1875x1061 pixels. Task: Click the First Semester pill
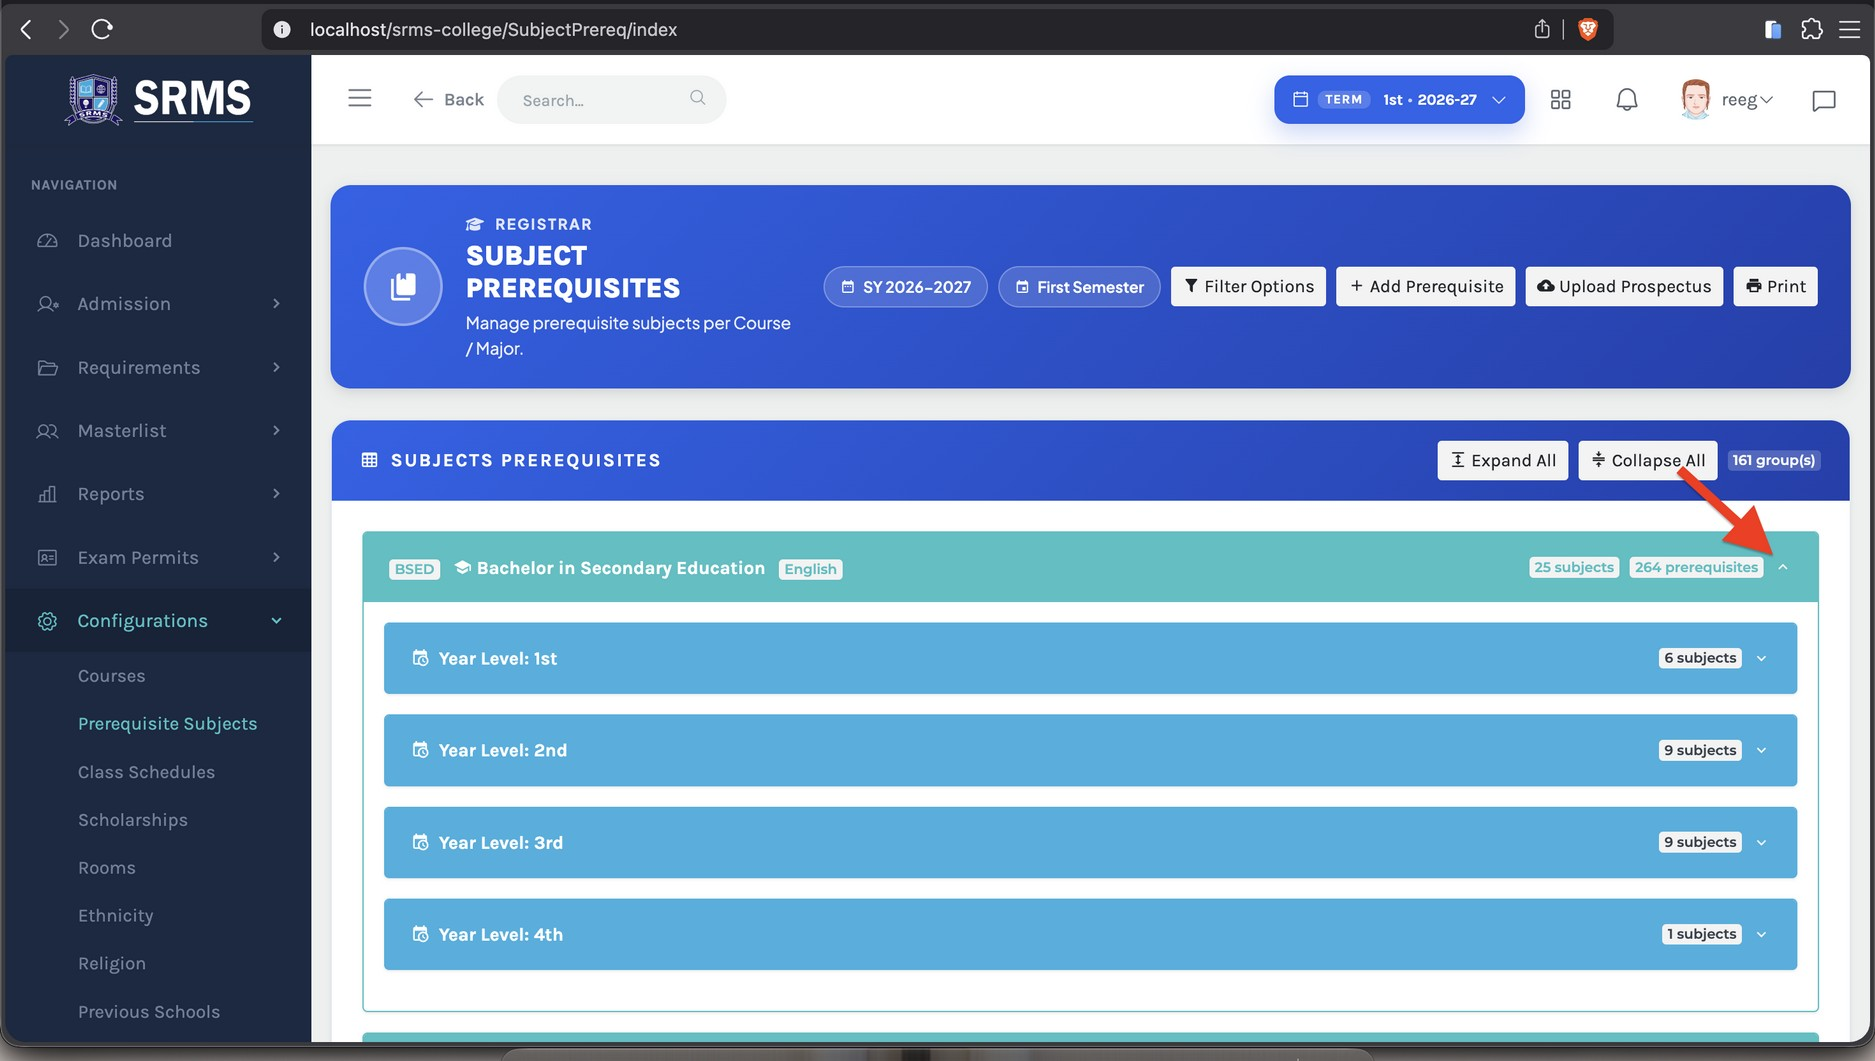[x=1079, y=287]
